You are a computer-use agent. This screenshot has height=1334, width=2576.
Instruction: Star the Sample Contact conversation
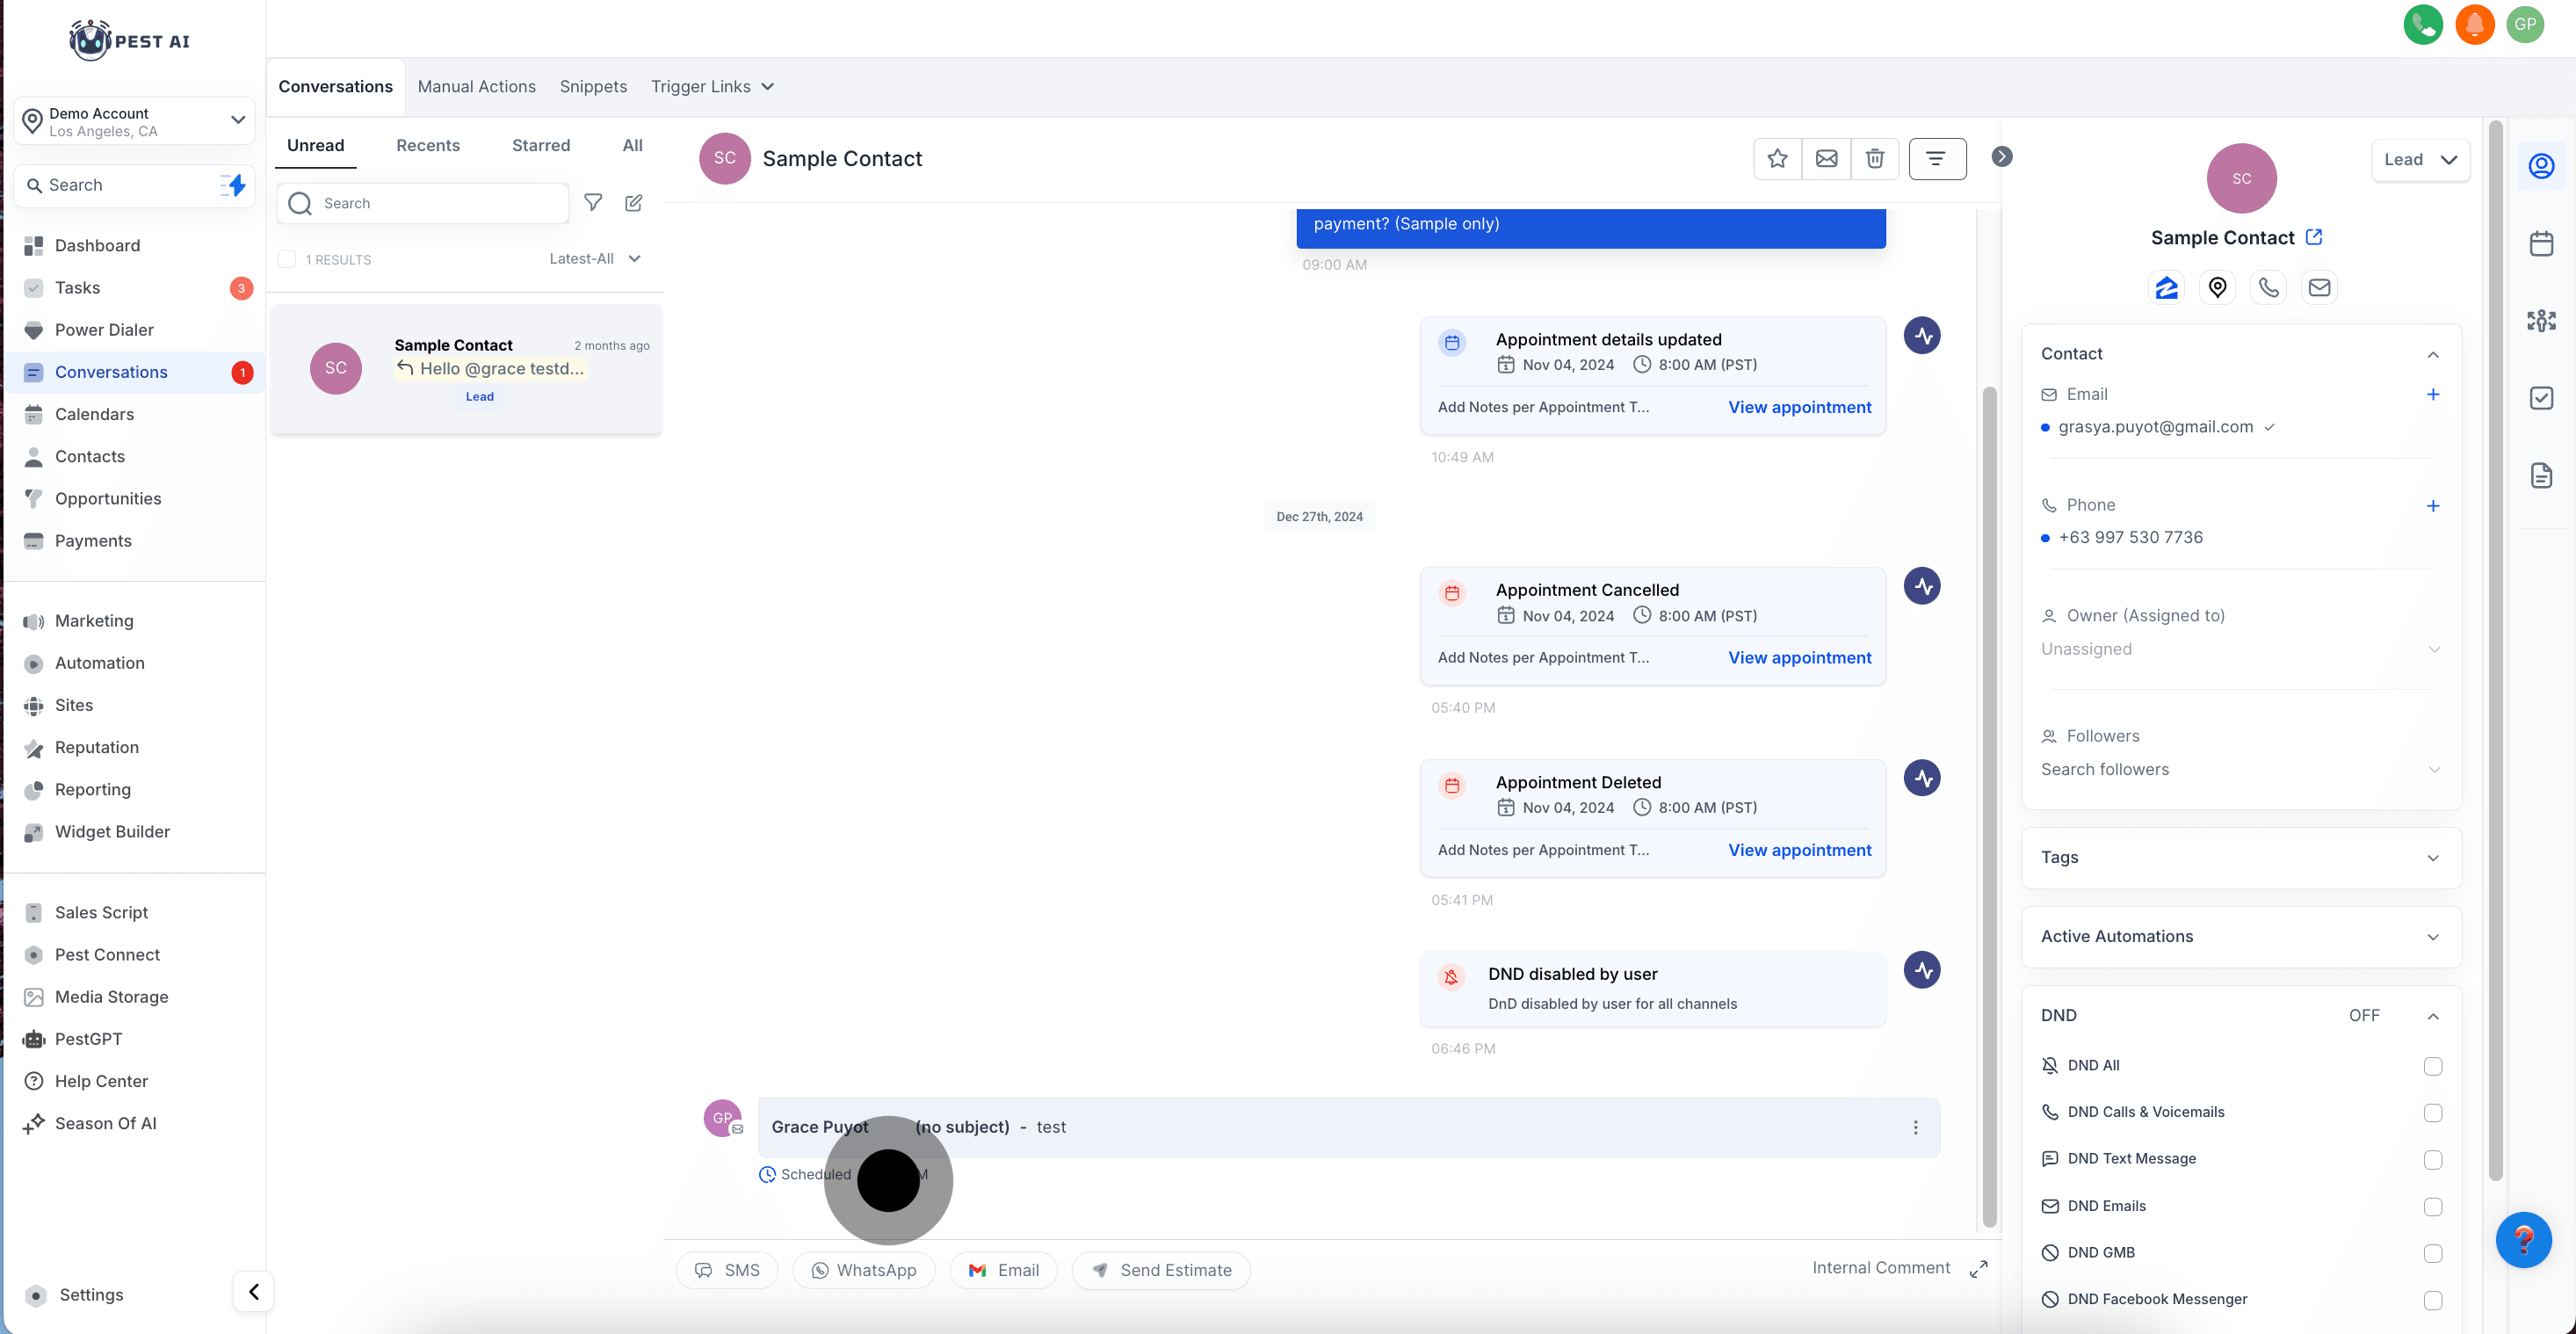1777,159
